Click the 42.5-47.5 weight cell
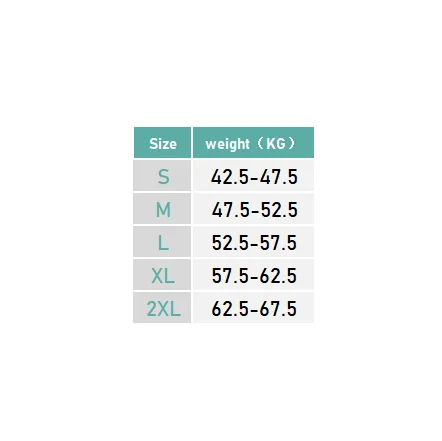Image resolution: width=442 pixels, height=441 pixels. coord(253,175)
